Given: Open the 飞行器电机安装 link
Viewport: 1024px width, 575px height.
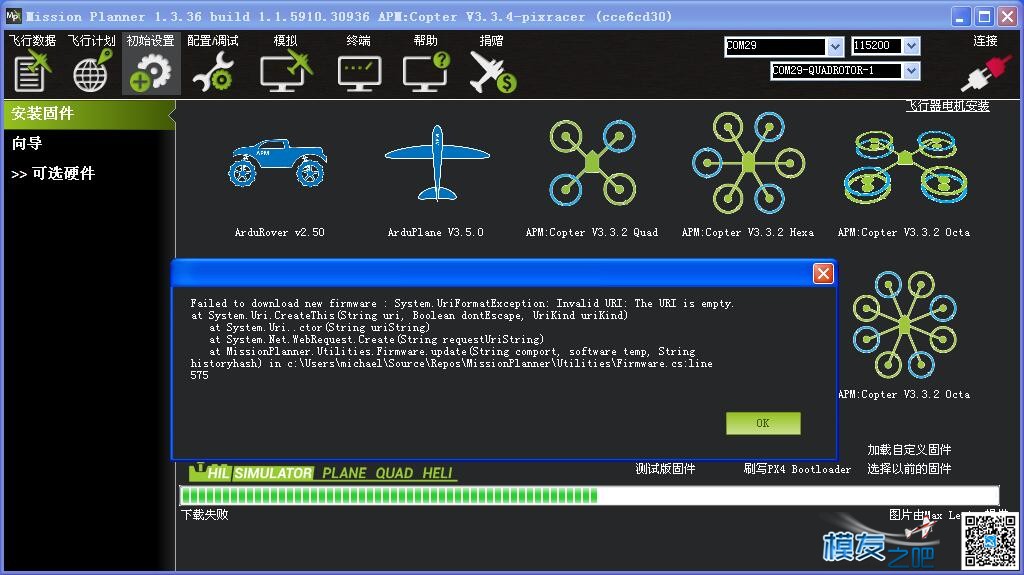Looking at the screenshot, I should click(x=948, y=106).
